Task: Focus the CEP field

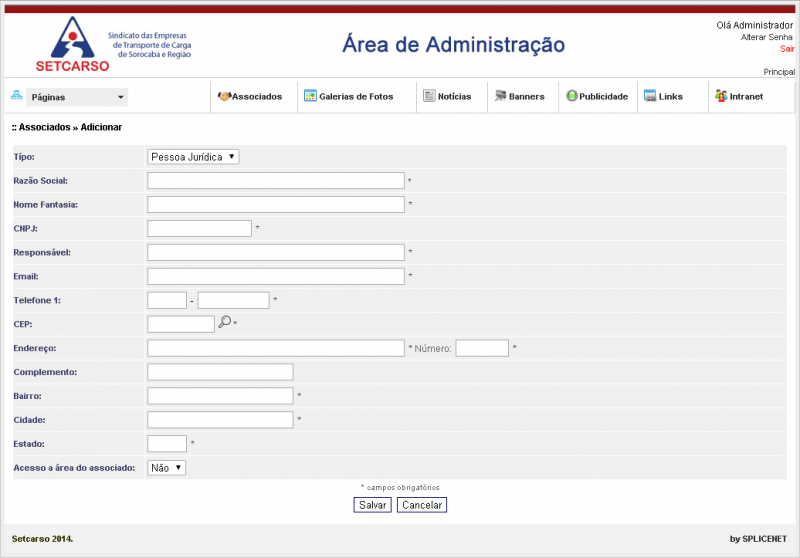Action: [x=181, y=324]
